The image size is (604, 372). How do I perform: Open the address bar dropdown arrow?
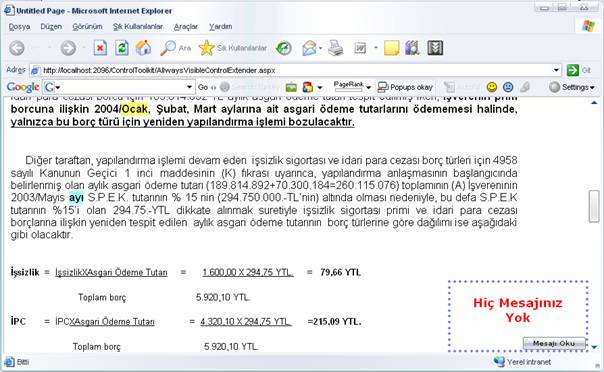(556, 70)
